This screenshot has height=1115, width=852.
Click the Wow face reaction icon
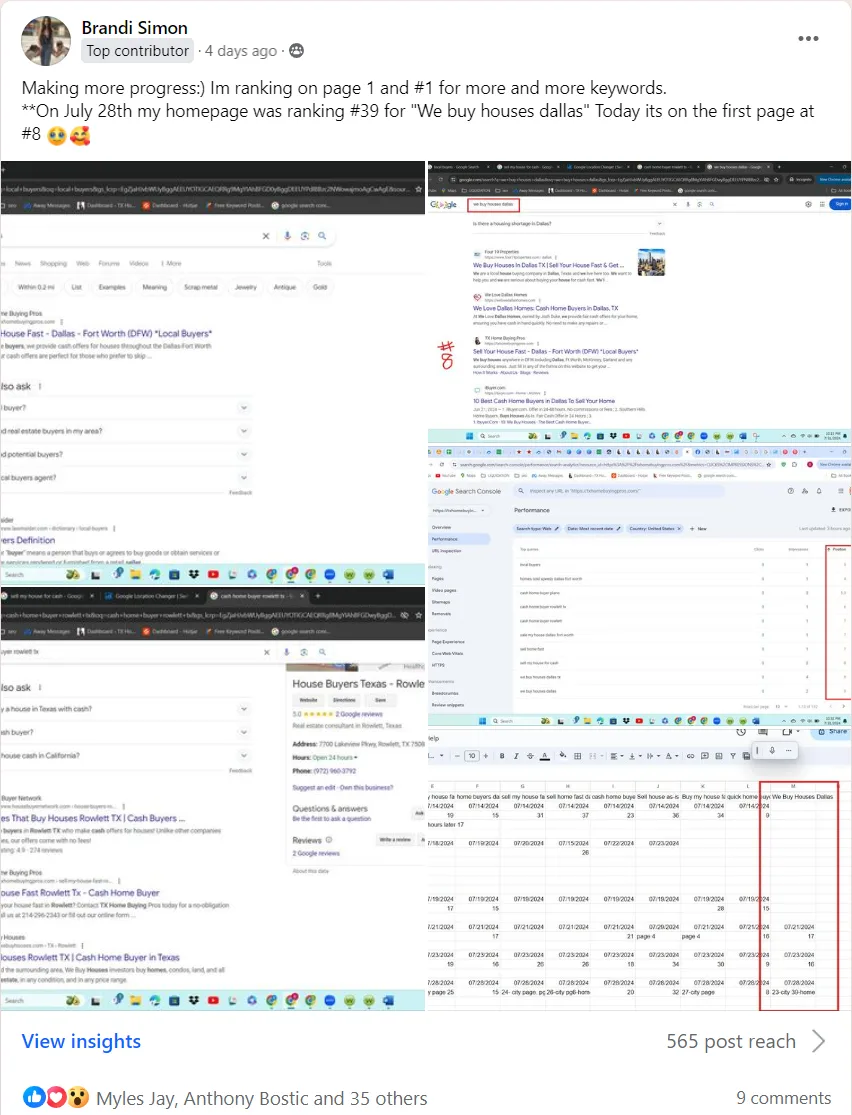(78, 1097)
